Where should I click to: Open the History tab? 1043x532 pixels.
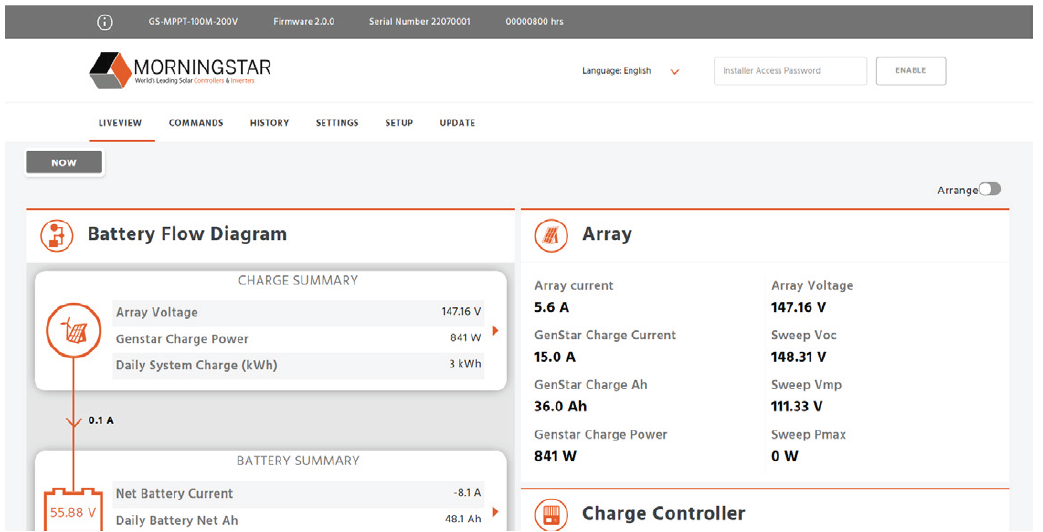point(269,123)
